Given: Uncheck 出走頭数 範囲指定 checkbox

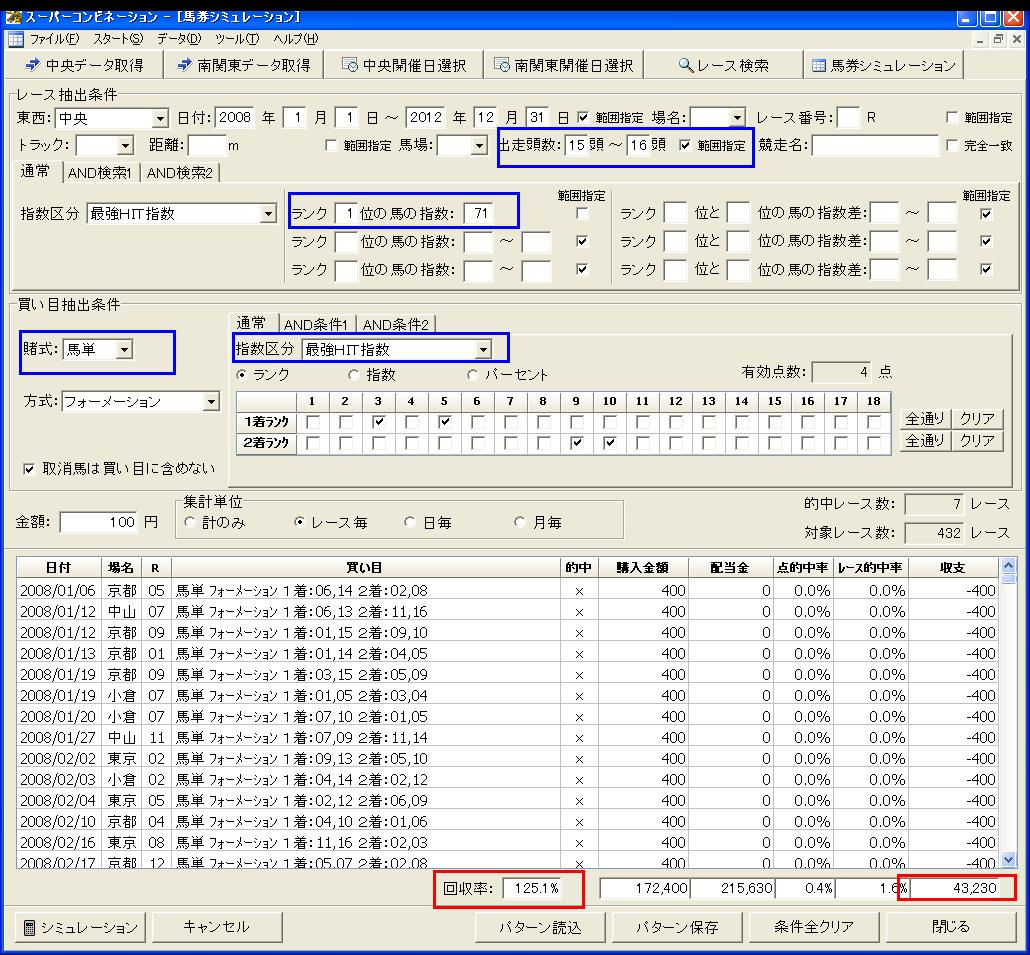Looking at the screenshot, I should (685, 145).
